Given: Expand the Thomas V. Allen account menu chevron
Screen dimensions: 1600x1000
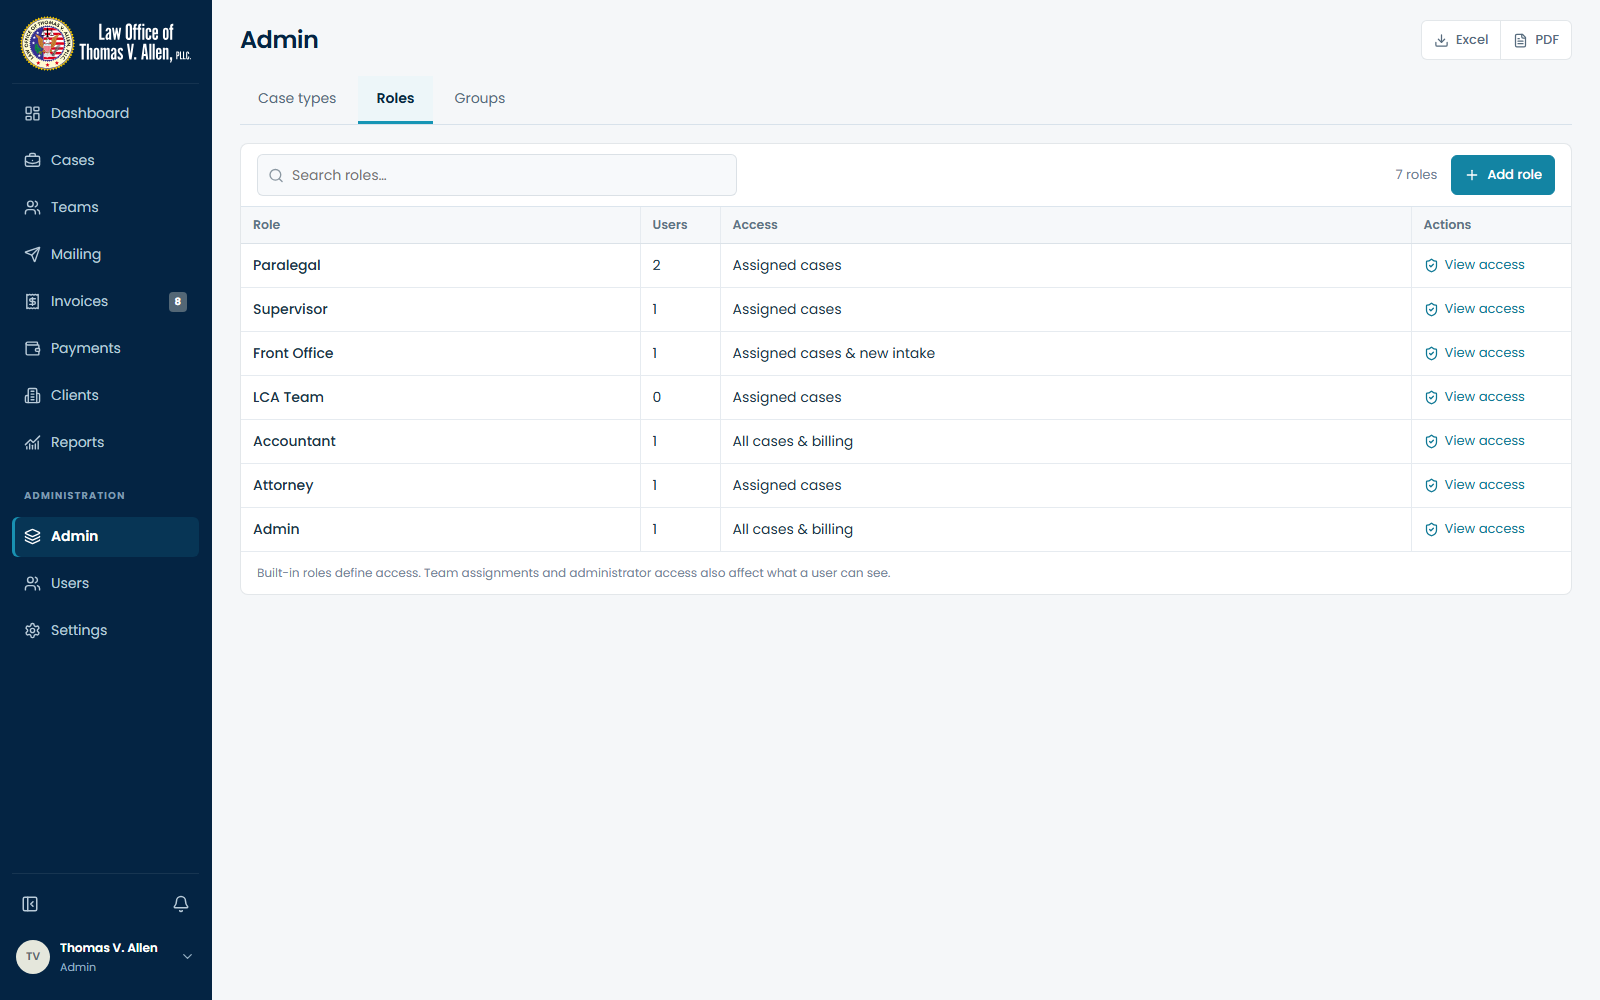Looking at the screenshot, I should pyautogui.click(x=187, y=957).
